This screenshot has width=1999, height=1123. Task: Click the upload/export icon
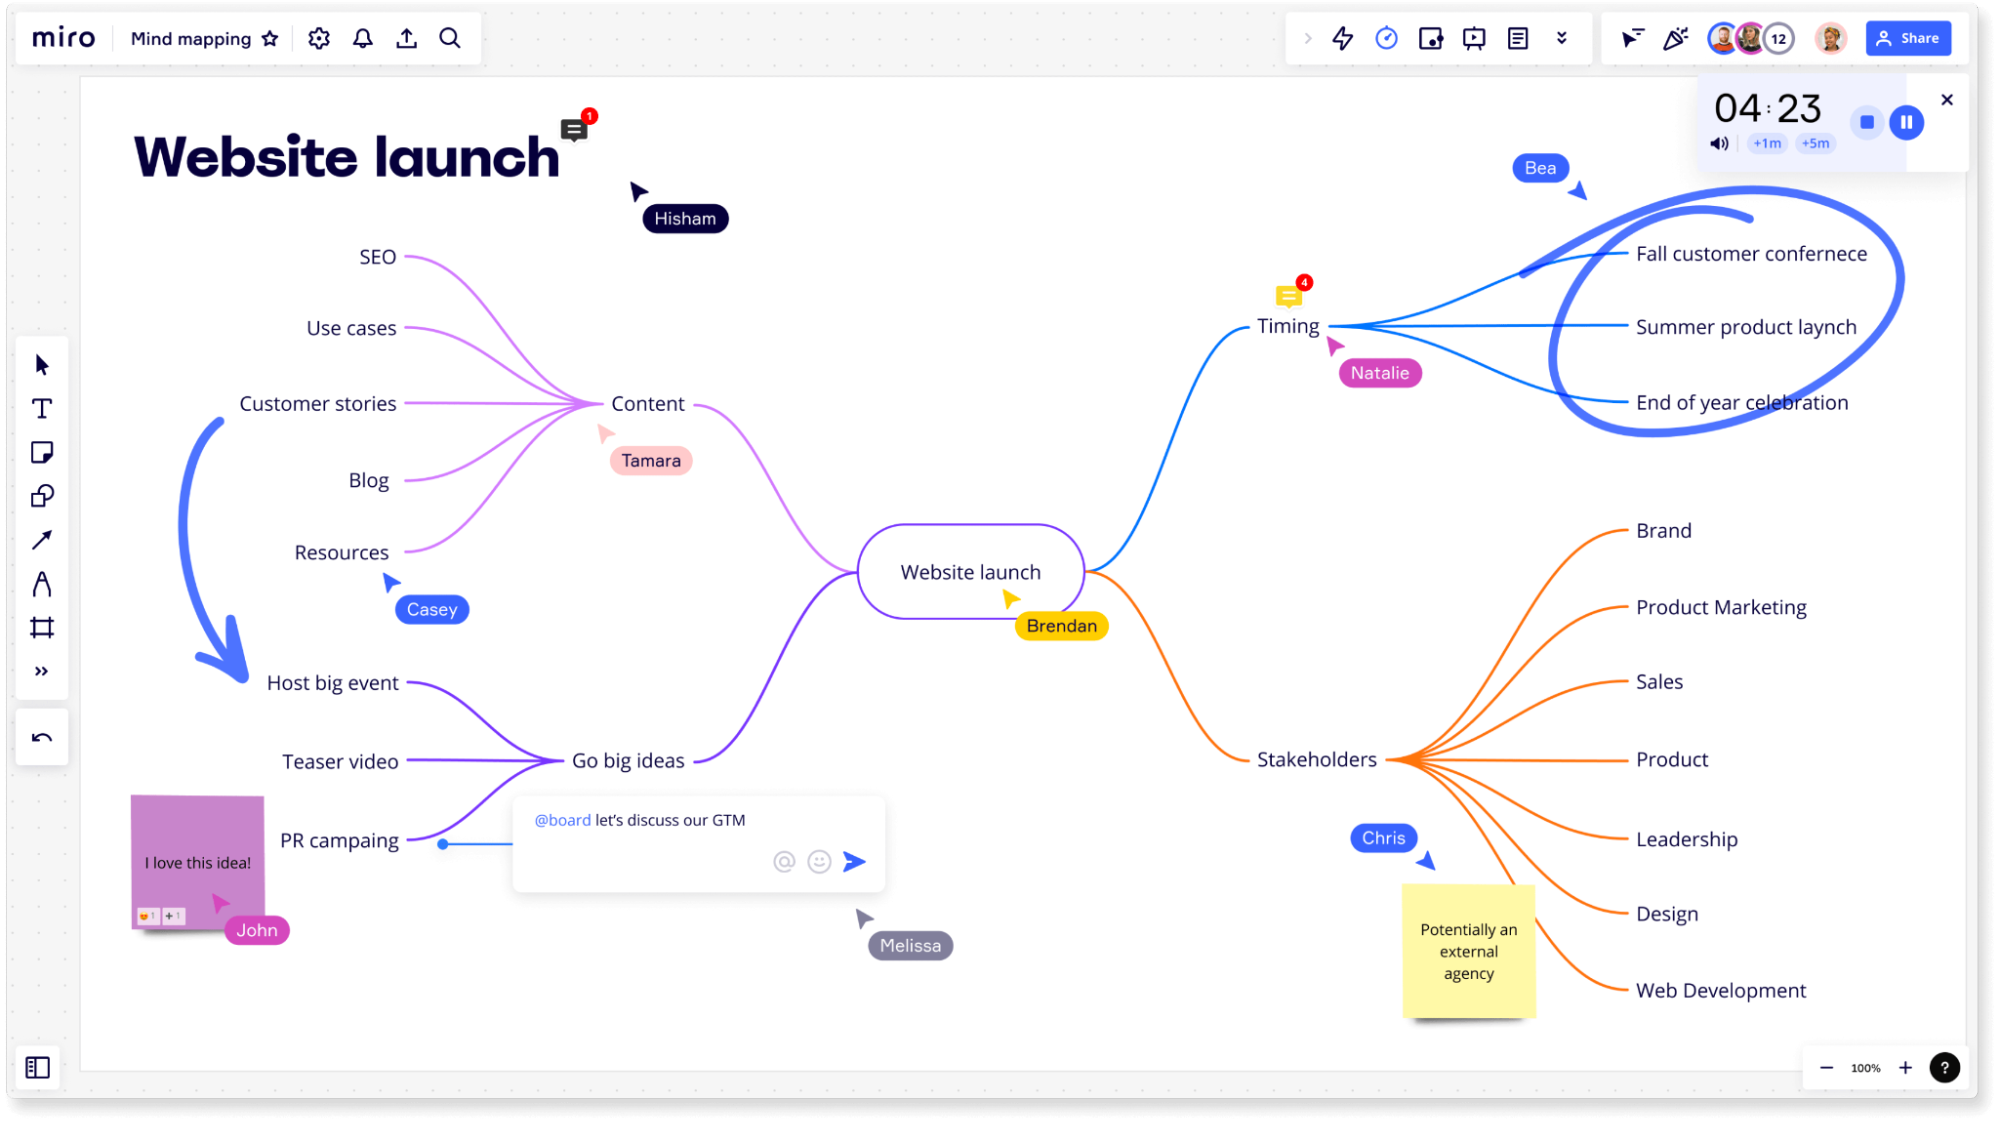point(406,37)
